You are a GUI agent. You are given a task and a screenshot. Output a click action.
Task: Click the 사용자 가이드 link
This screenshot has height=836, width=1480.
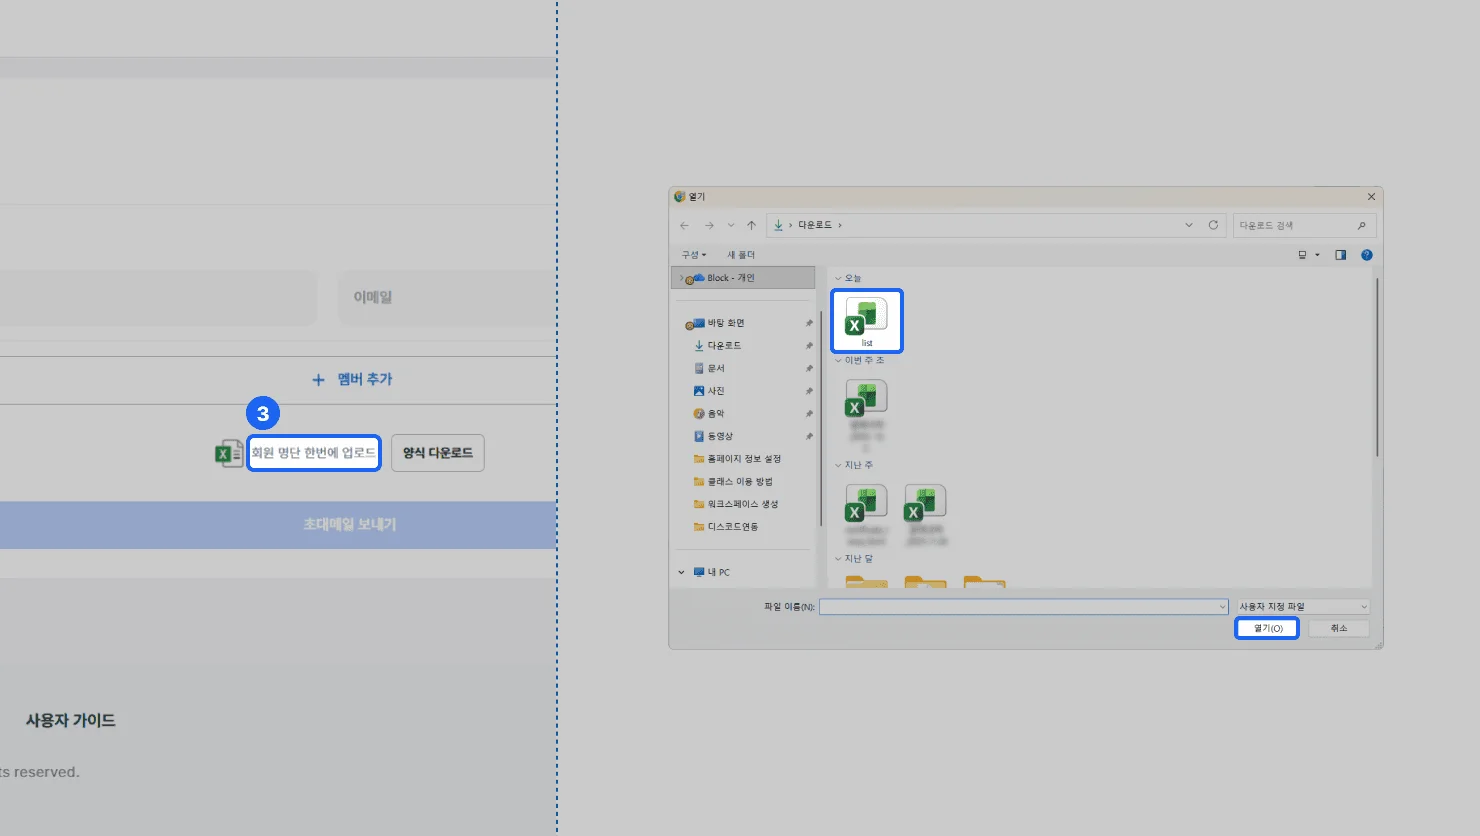[71, 720]
